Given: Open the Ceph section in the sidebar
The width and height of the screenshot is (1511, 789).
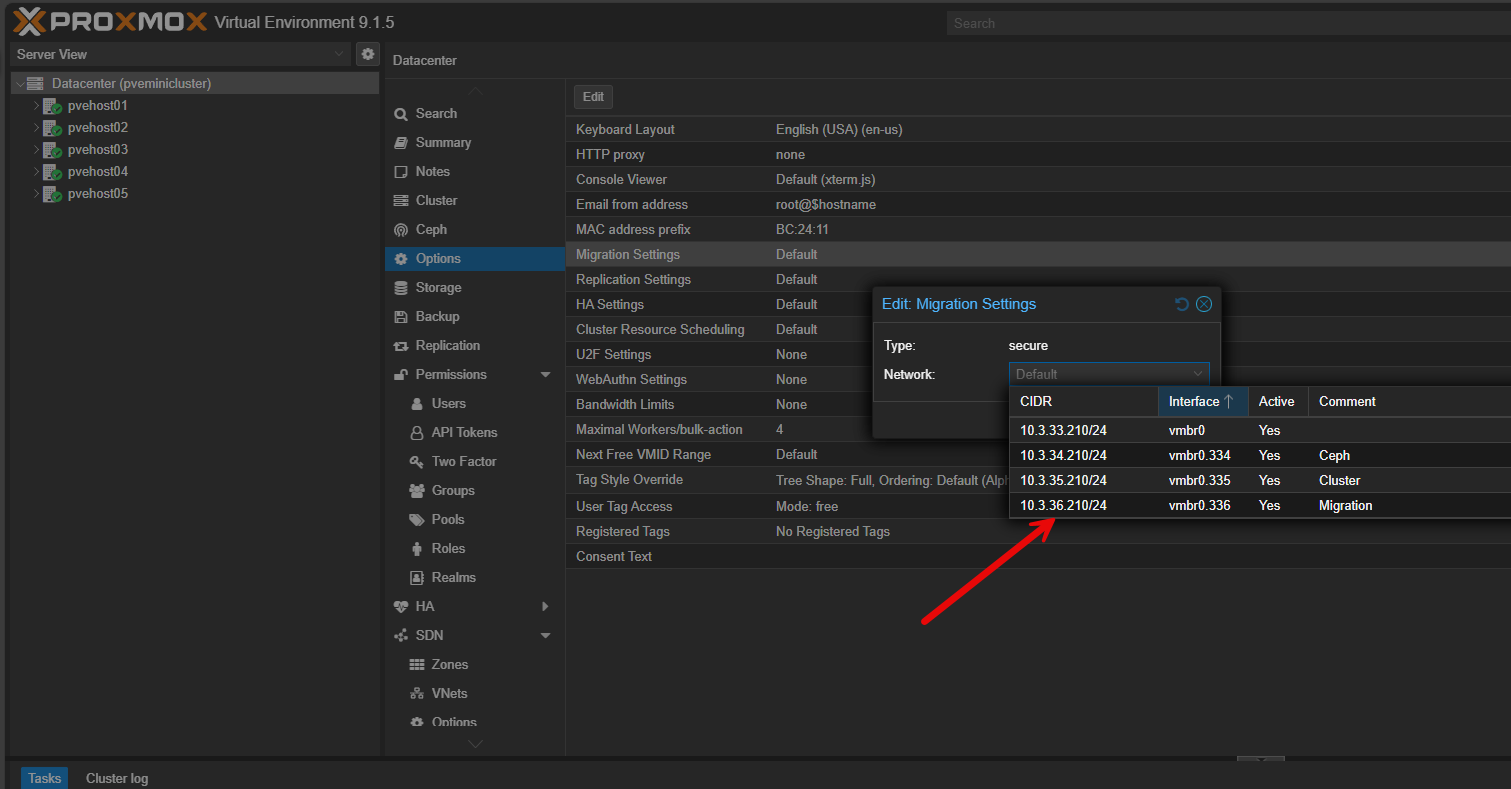Looking at the screenshot, I should 430,229.
